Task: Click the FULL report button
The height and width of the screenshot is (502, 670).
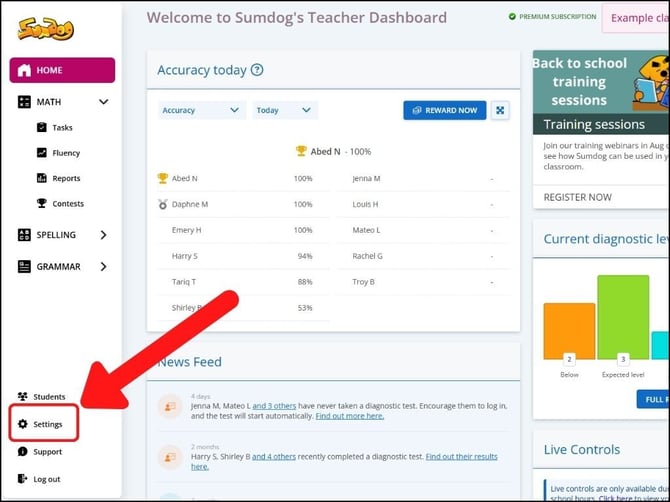Action: click(x=653, y=399)
